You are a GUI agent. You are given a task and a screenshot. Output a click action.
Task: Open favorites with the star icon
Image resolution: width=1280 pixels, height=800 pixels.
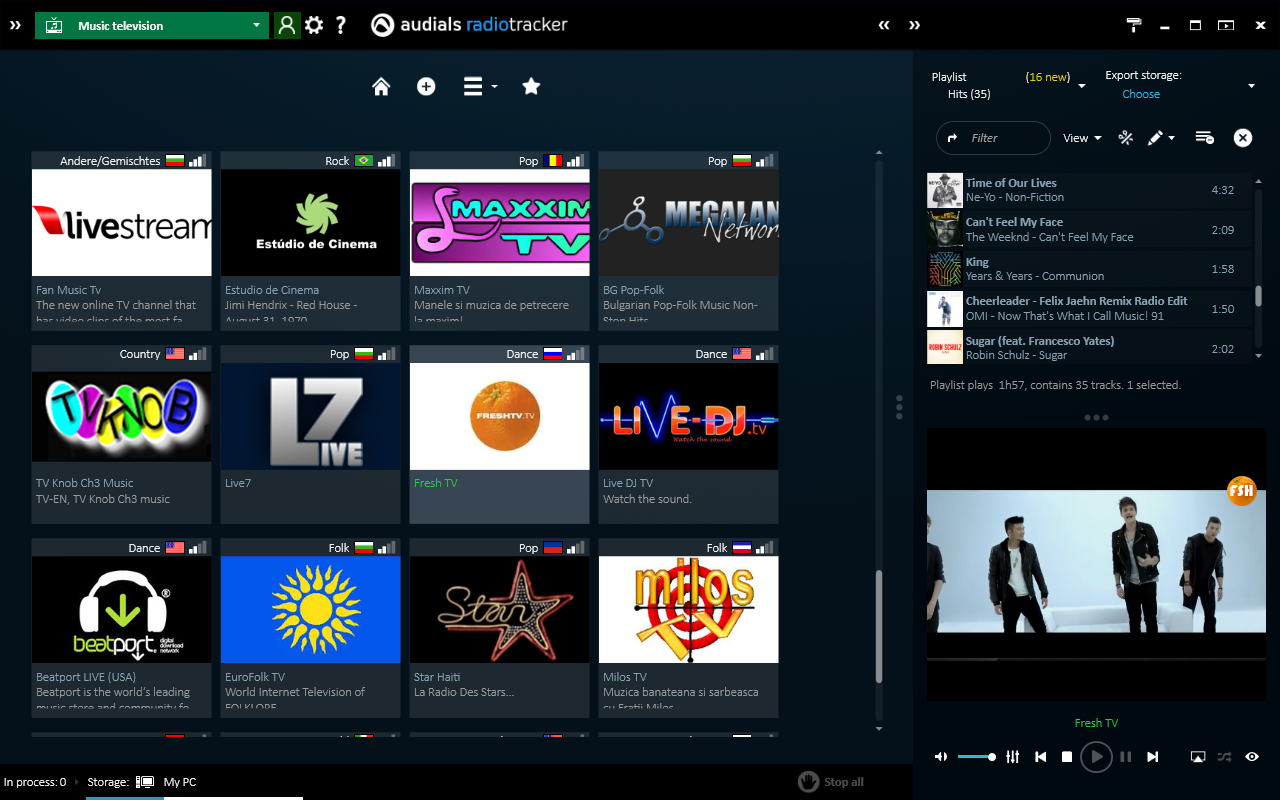click(531, 87)
